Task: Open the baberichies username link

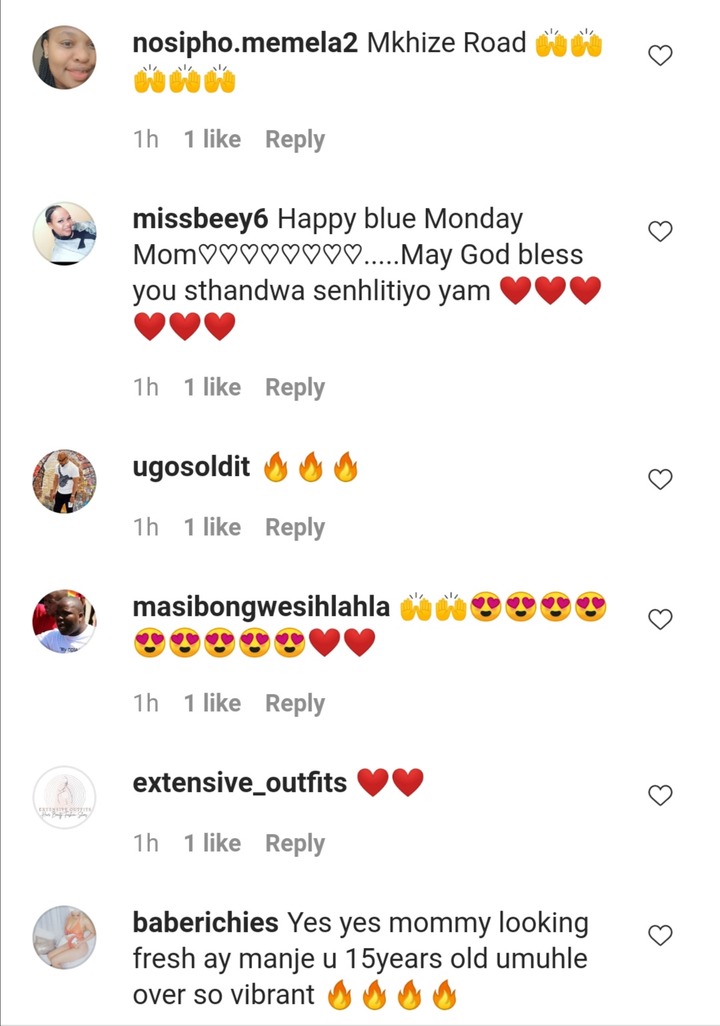Action: tap(206, 923)
